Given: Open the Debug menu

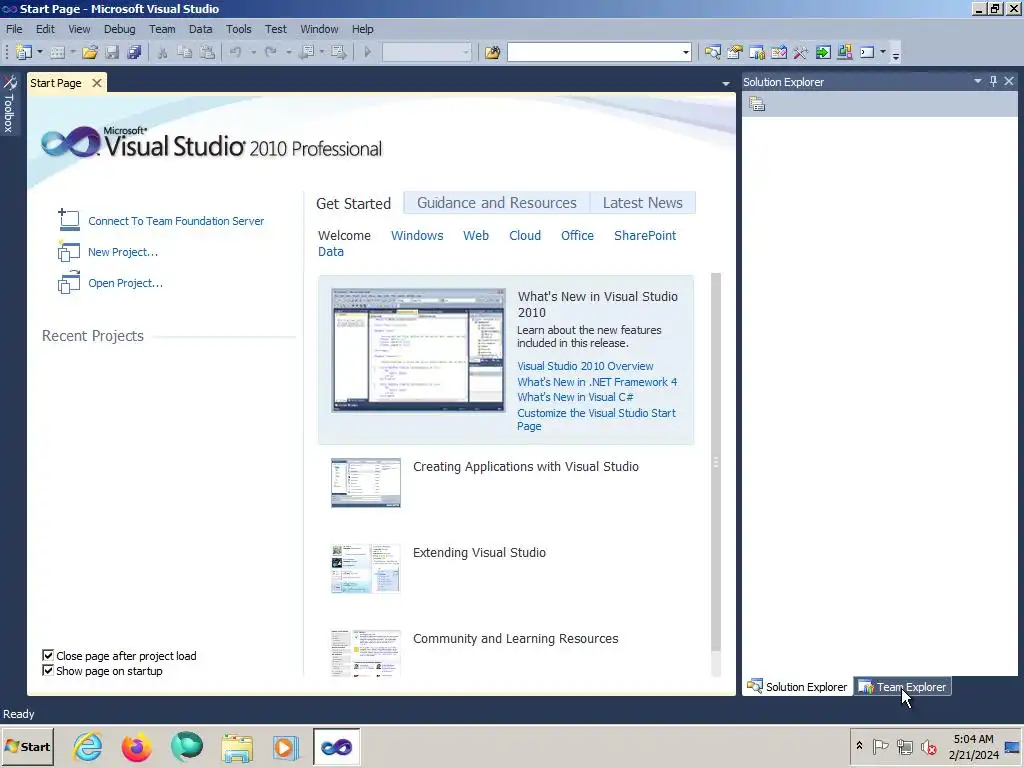Looking at the screenshot, I should pyautogui.click(x=120, y=29).
